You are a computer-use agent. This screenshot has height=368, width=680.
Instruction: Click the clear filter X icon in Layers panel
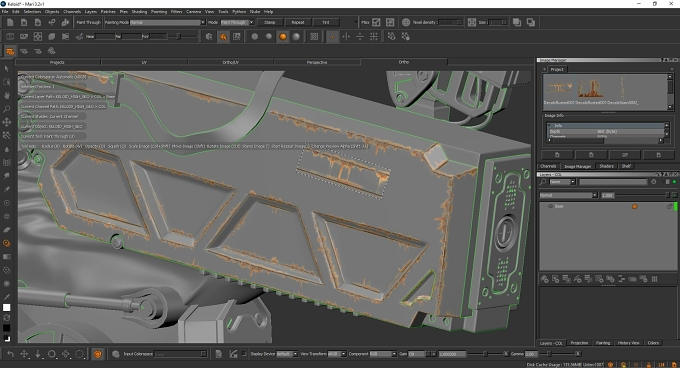pos(654,182)
